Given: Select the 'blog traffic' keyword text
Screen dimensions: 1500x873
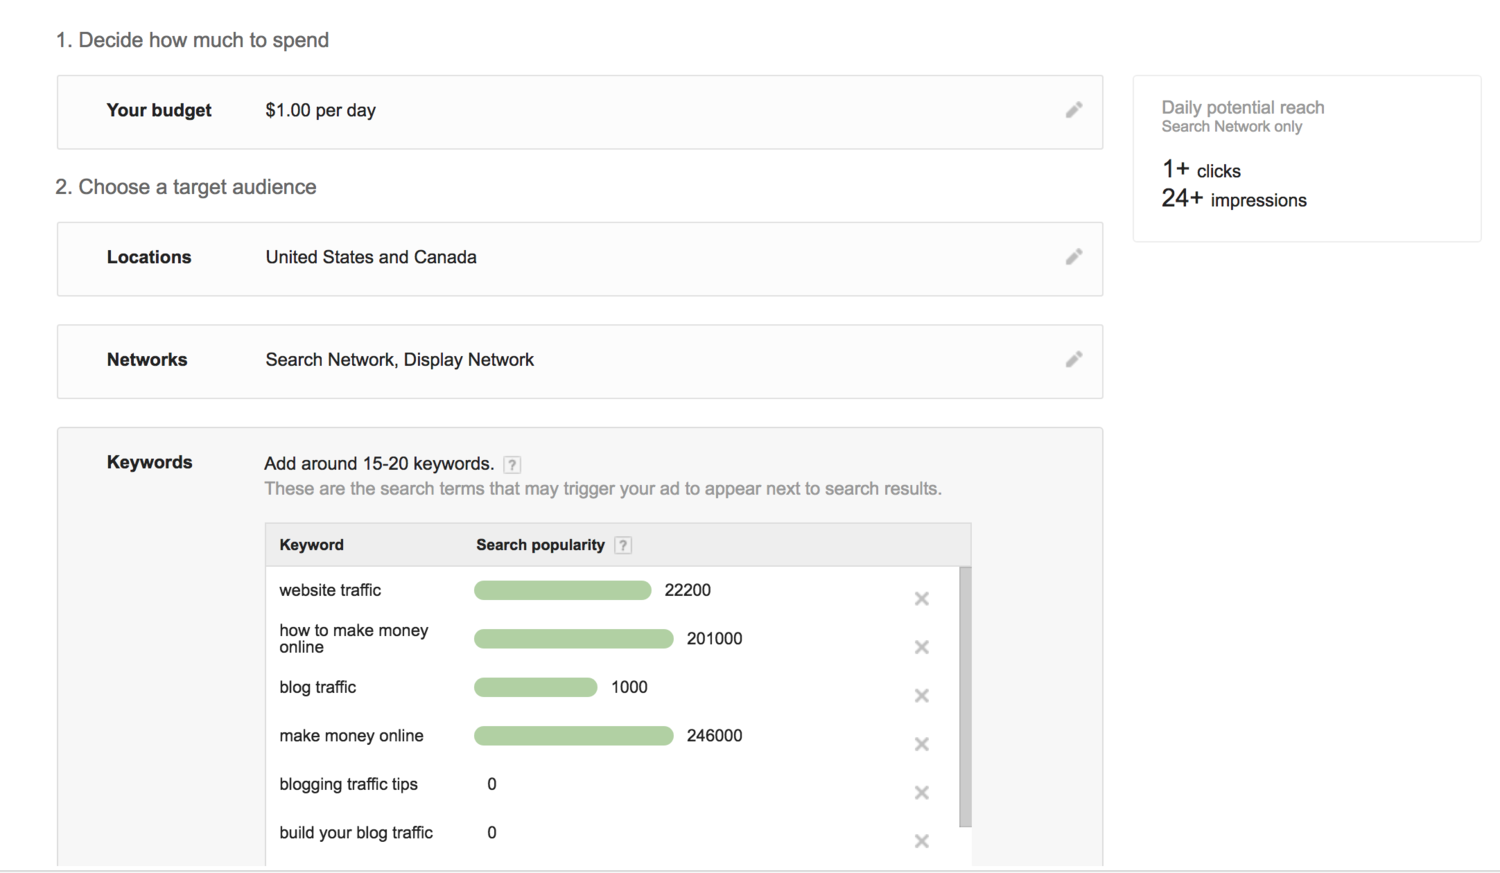Looking at the screenshot, I should [x=318, y=687].
